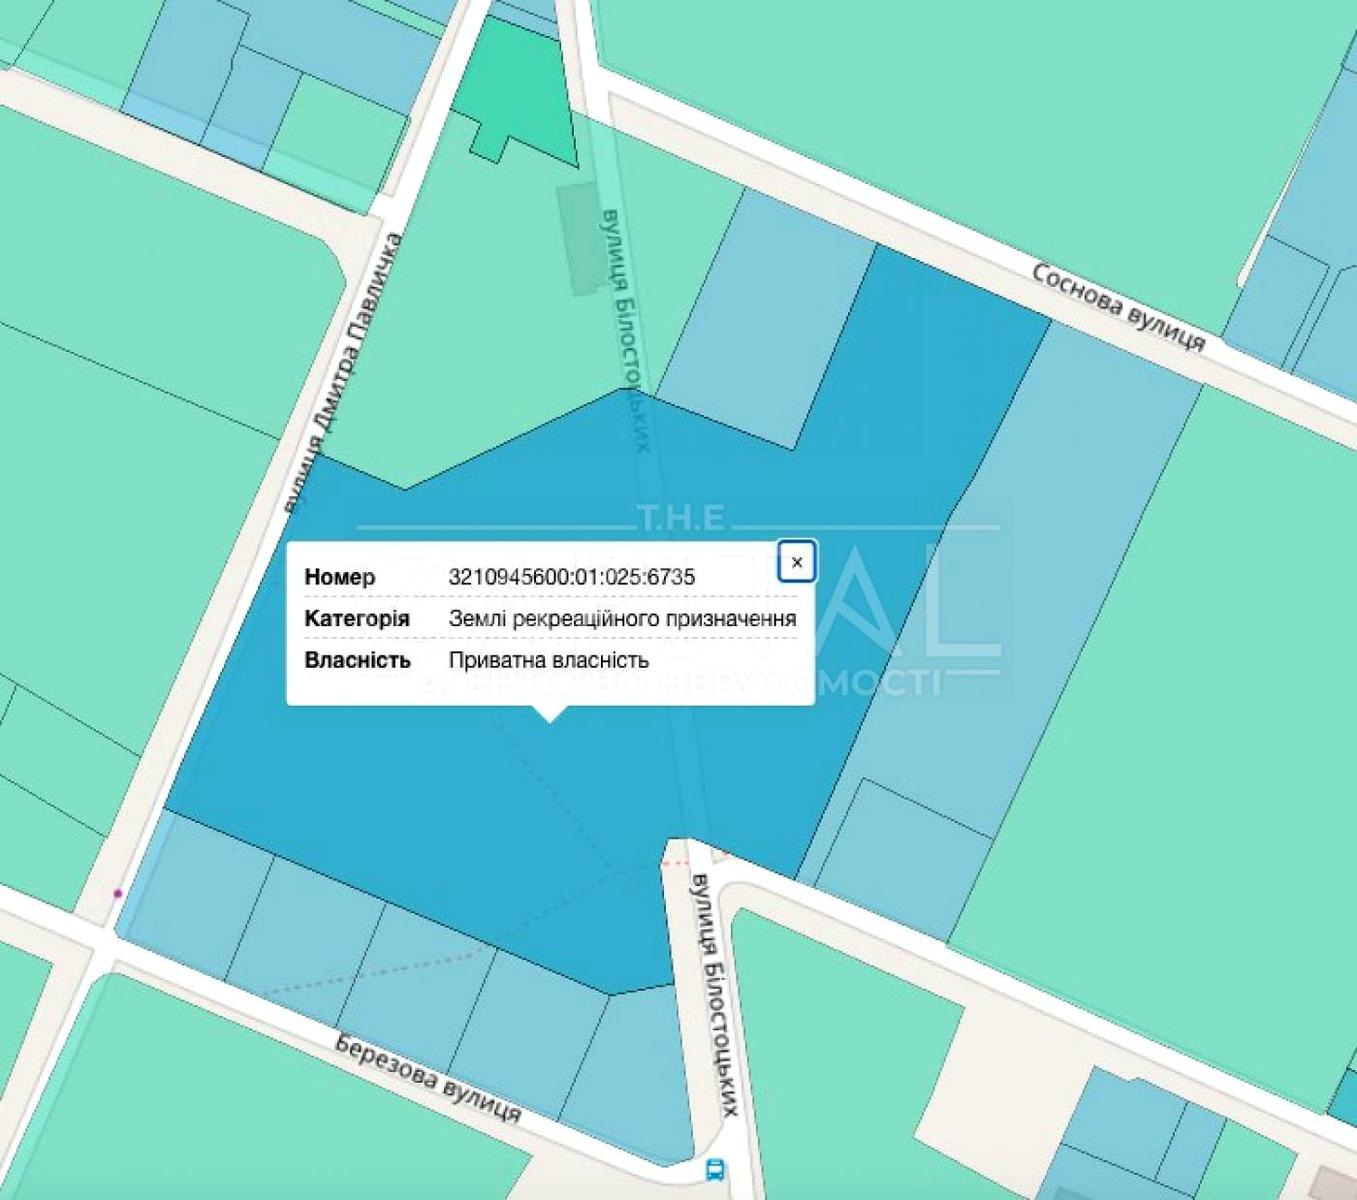The width and height of the screenshot is (1357, 1200).
Task: Click the Приватна власність ownership value
Action: (x=548, y=660)
